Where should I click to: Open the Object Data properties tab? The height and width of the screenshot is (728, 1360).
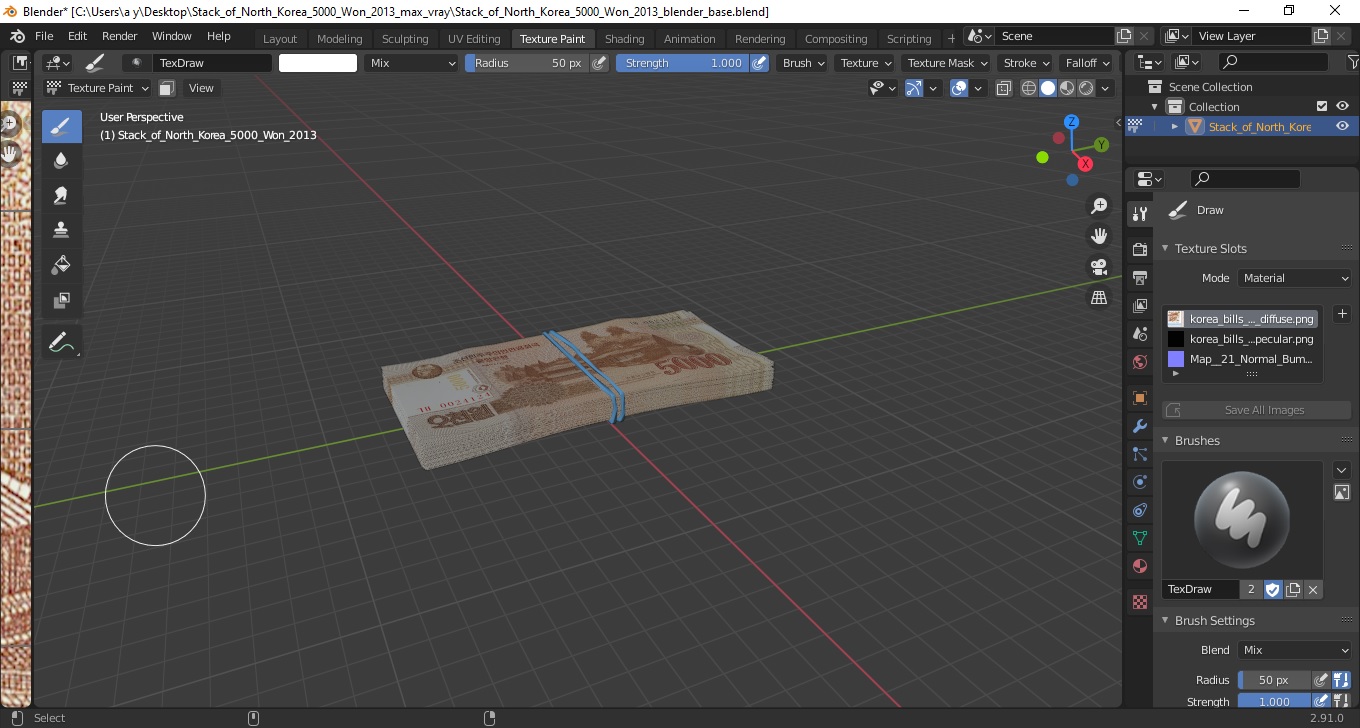pyautogui.click(x=1139, y=538)
